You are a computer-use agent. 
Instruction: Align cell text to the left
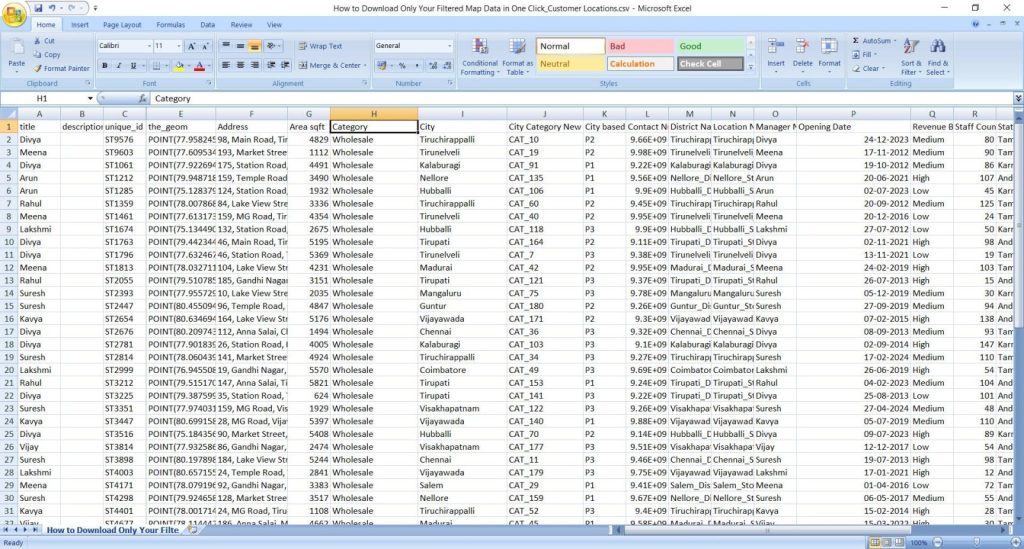coord(226,65)
